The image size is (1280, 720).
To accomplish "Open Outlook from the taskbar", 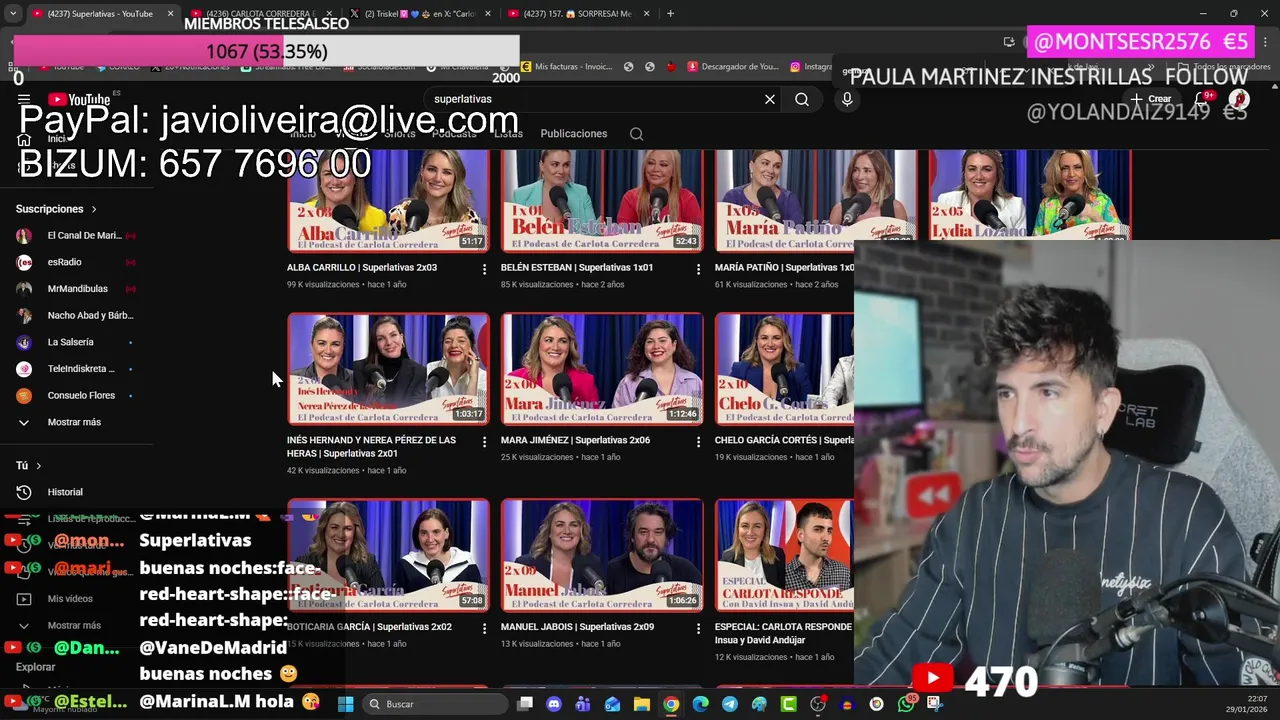I will coord(612,704).
